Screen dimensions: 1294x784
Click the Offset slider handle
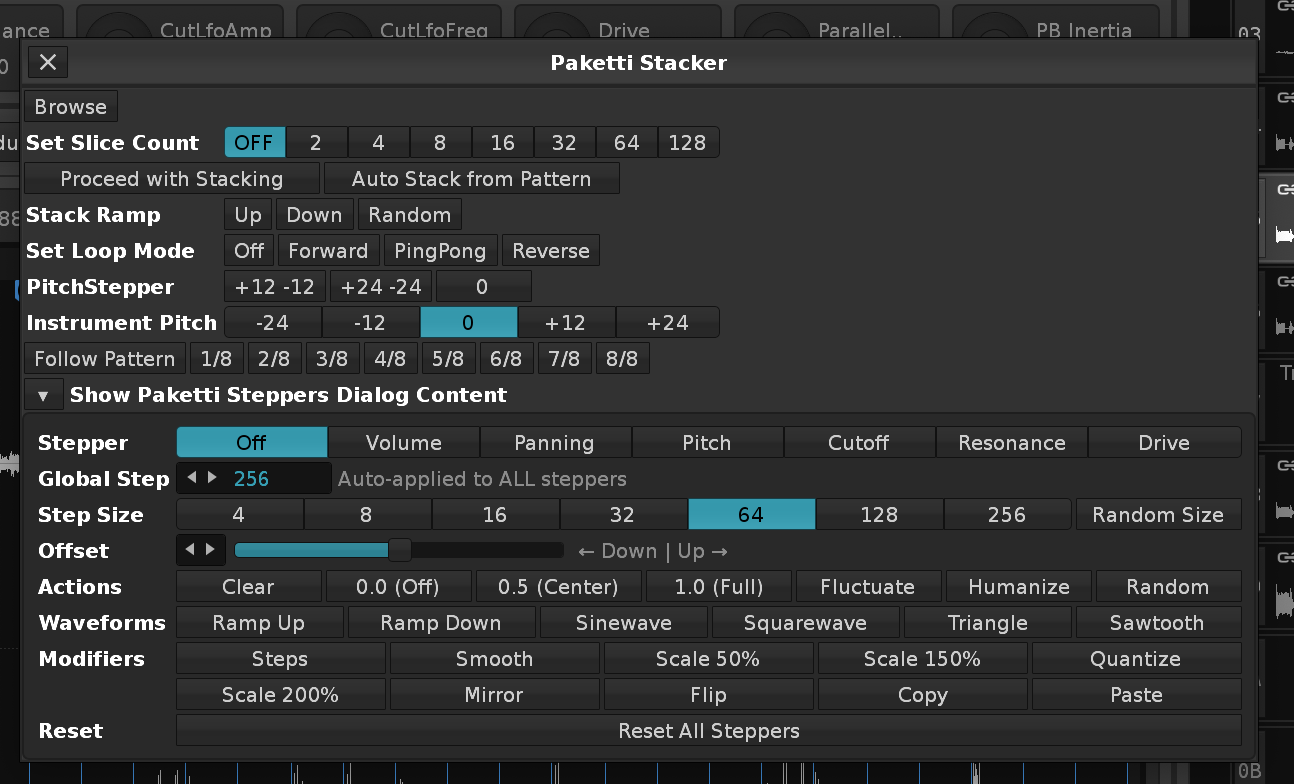click(x=399, y=550)
